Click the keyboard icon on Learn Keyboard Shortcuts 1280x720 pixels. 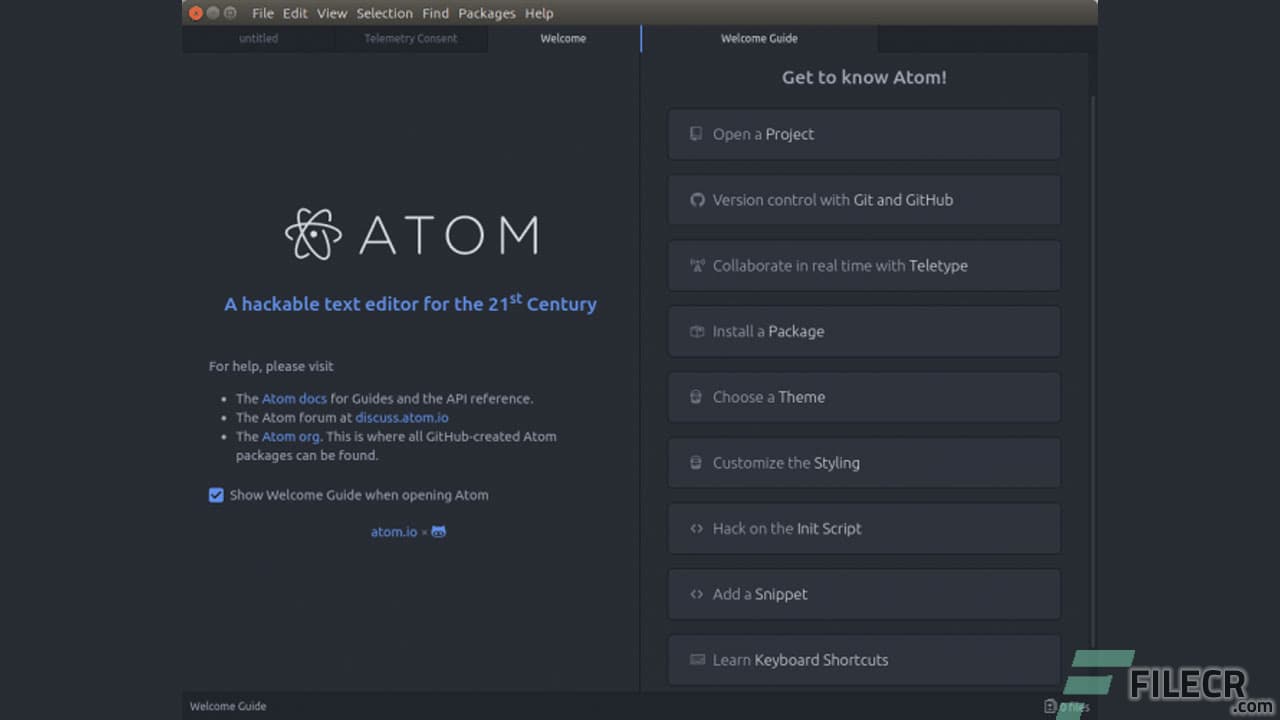pyautogui.click(x=696, y=659)
